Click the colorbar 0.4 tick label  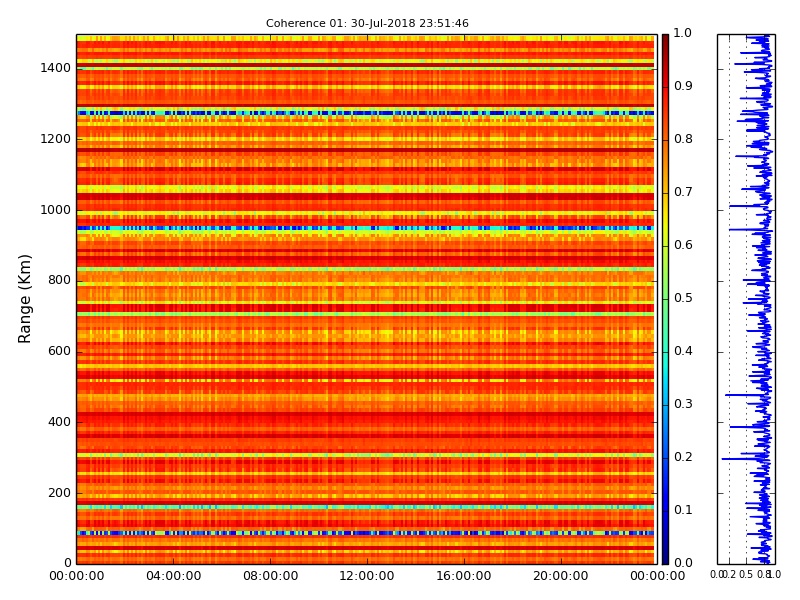pyautogui.click(x=683, y=351)
